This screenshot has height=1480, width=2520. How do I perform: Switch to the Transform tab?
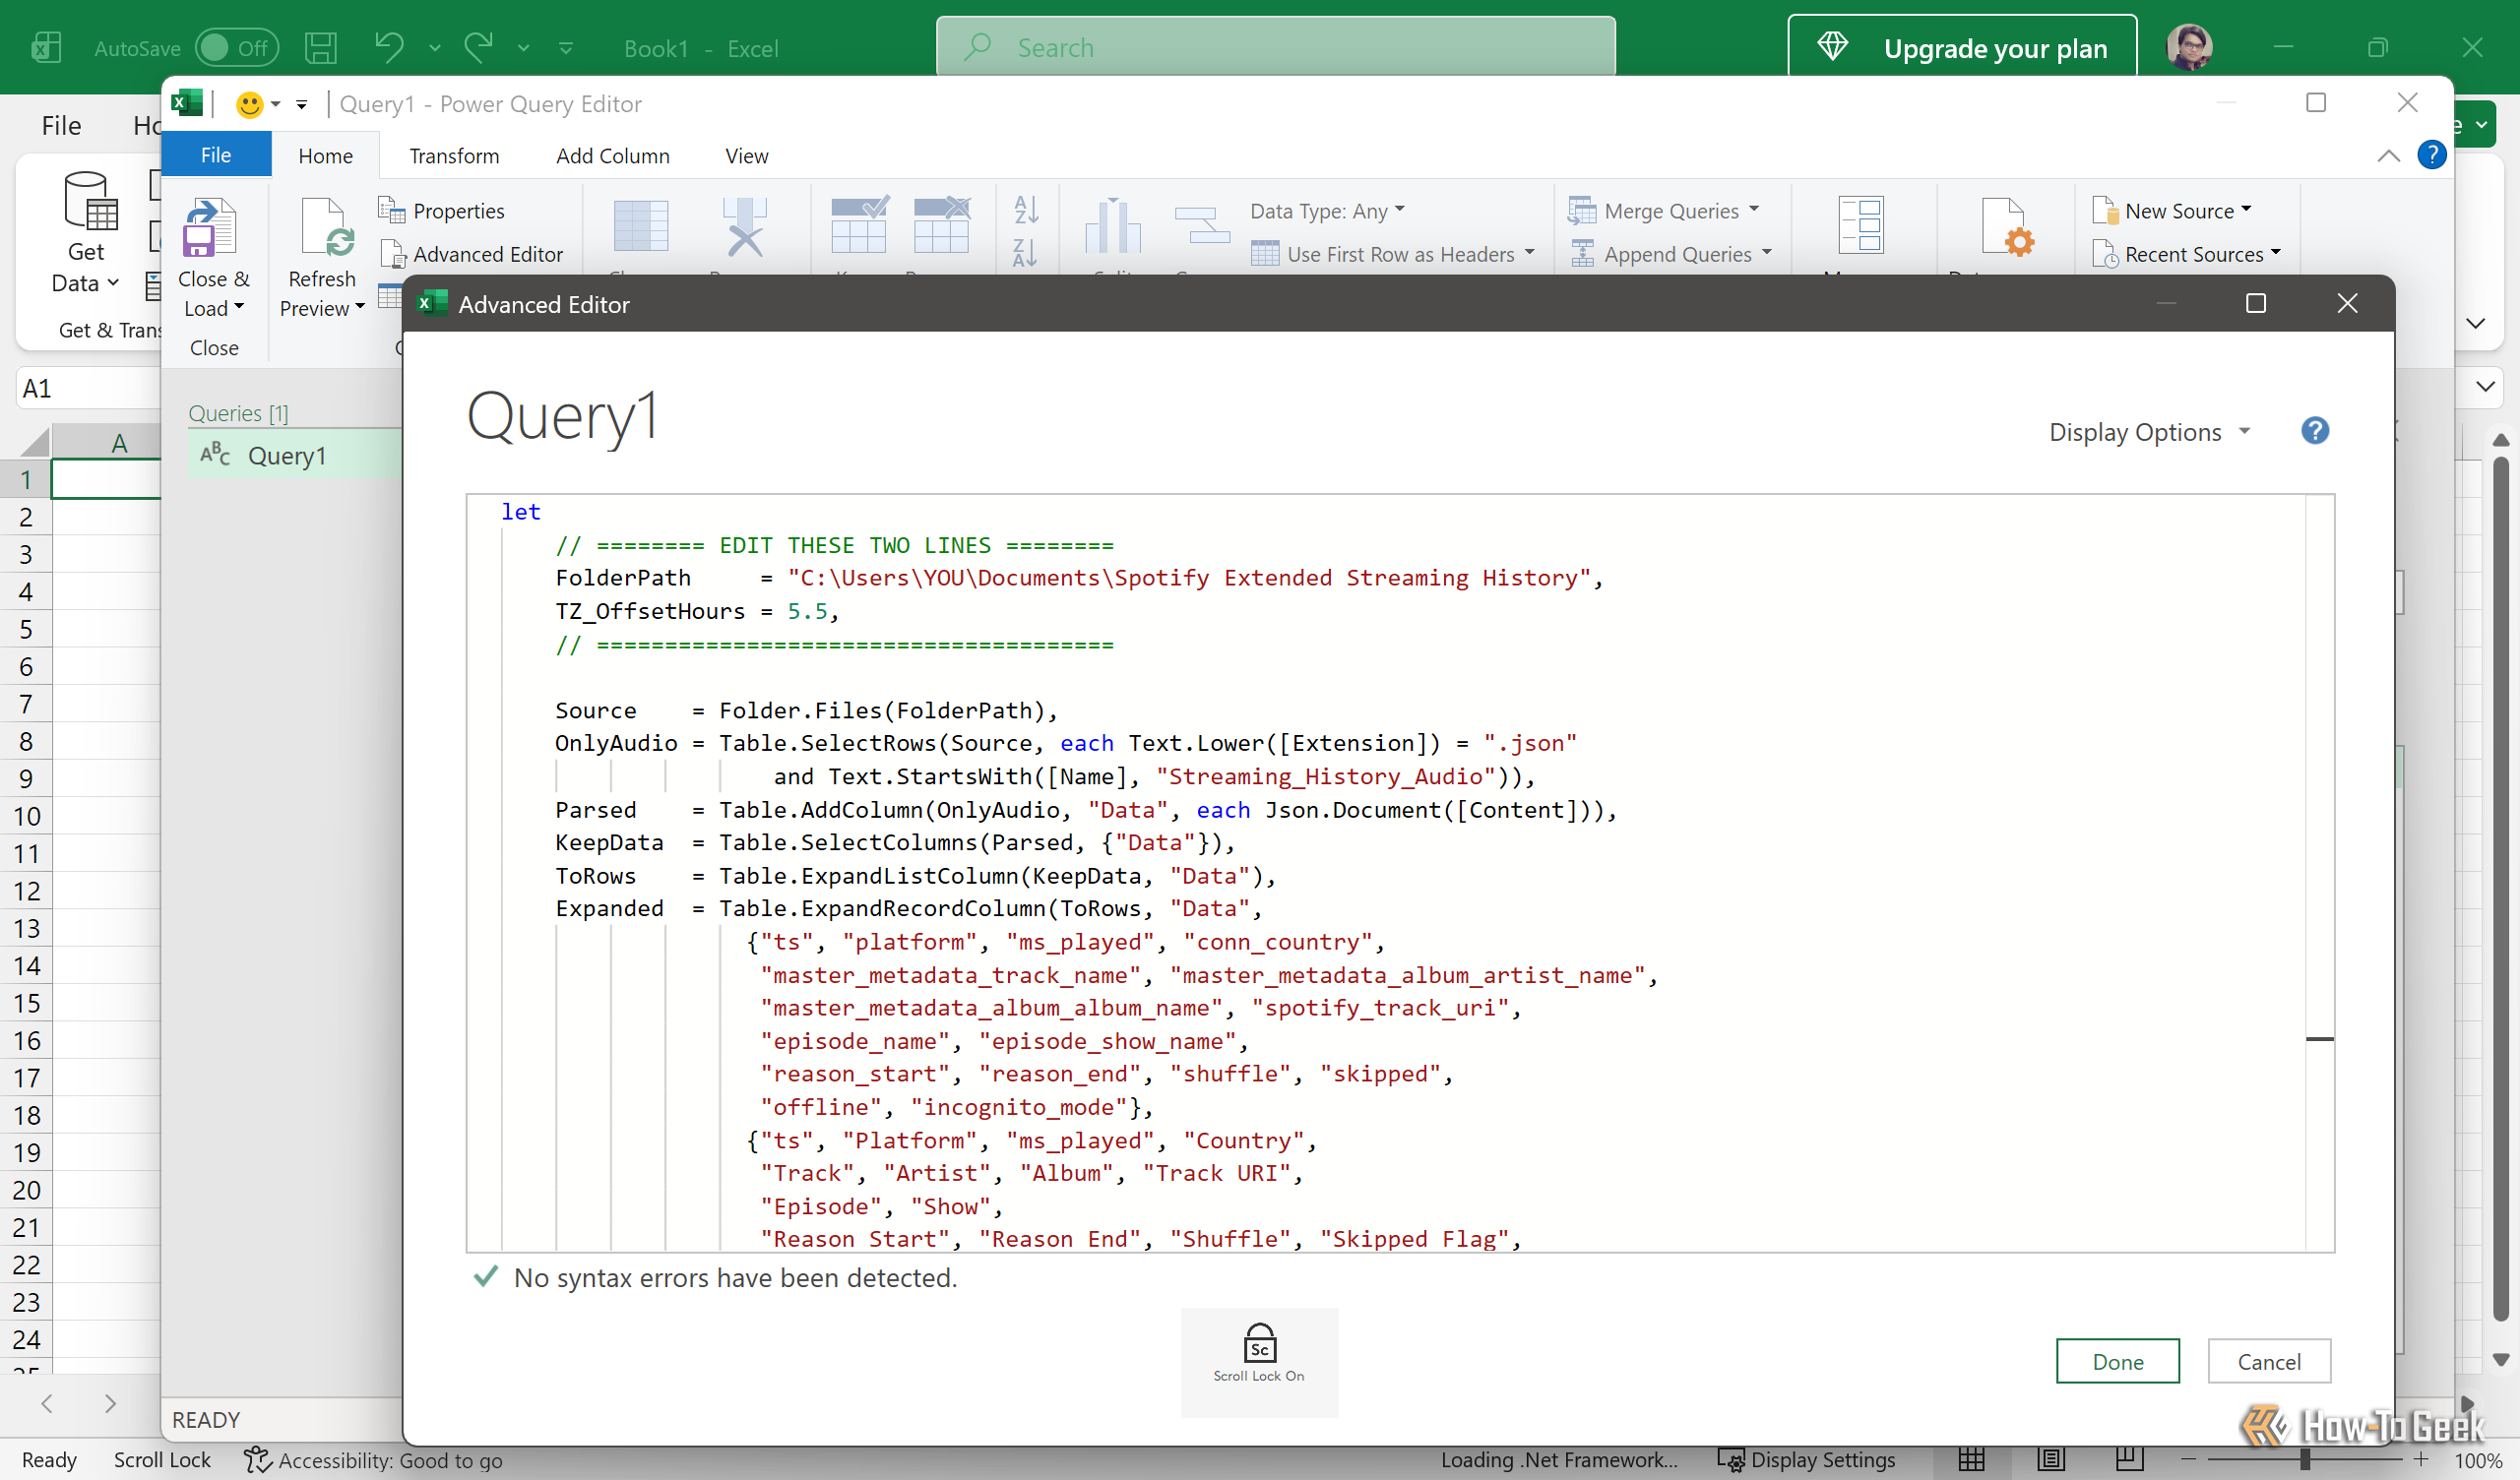tap(454, 155)
